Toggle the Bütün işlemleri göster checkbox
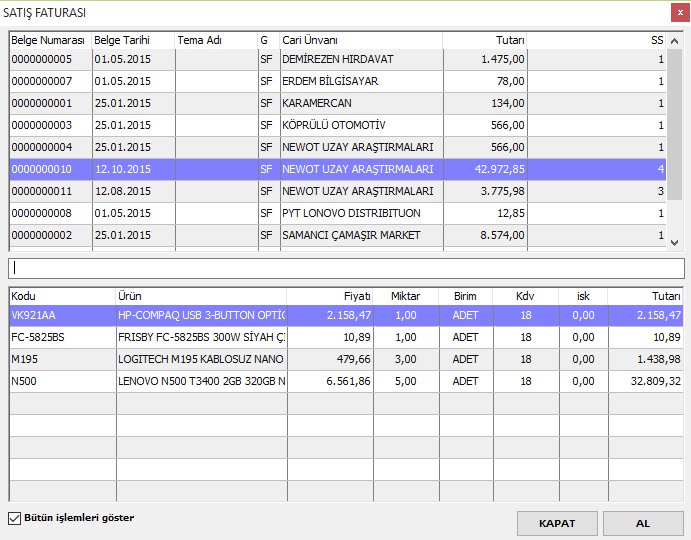The image size is (691, 540). [x=15, y=518]
